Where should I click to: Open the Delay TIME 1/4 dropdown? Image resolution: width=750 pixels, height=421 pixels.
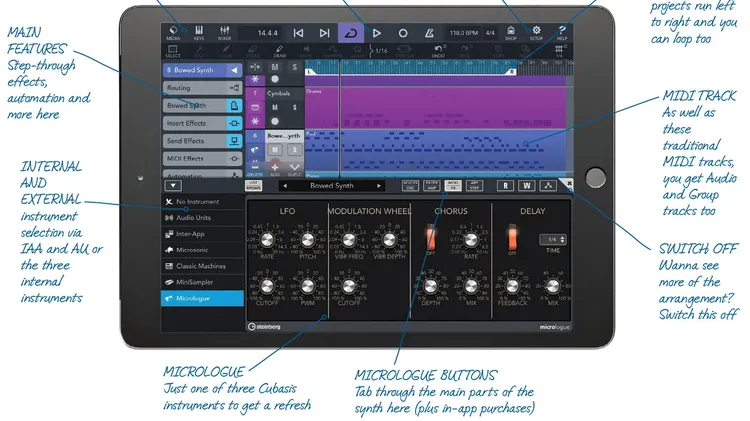pos(550,240)
